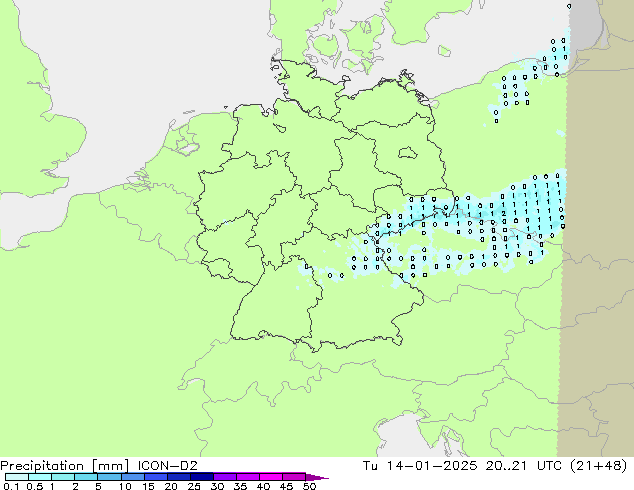The width and height of the screenshot is (634, 490).
Task: Click the arrow tip past 50 on legend
Action: (x=317, y=477)
